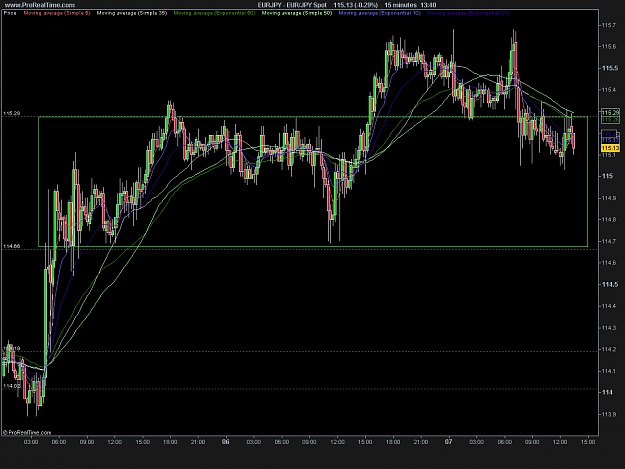
Task: Click the 114.5 price axis label
Action: (x=609, y=285)
